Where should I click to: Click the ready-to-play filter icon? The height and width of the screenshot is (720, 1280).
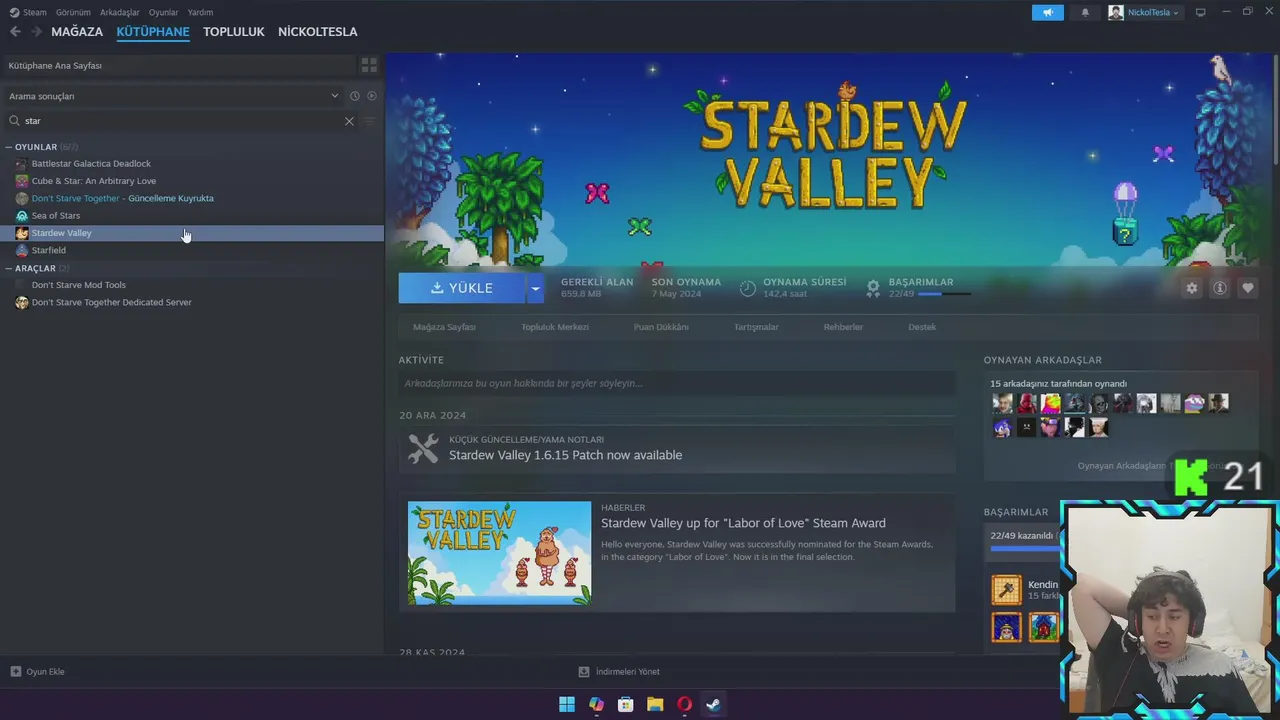point(371,96)
